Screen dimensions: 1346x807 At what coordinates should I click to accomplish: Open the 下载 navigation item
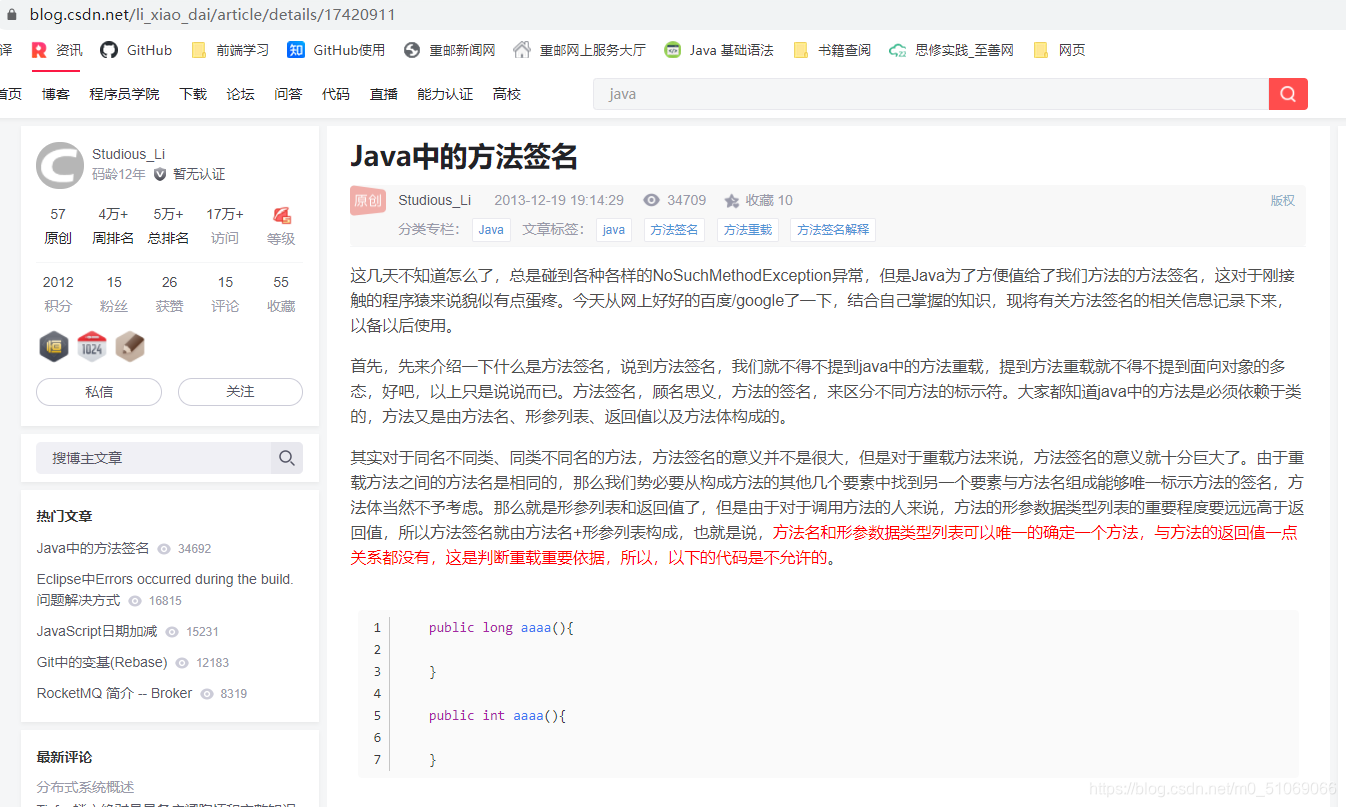(193, 94)
